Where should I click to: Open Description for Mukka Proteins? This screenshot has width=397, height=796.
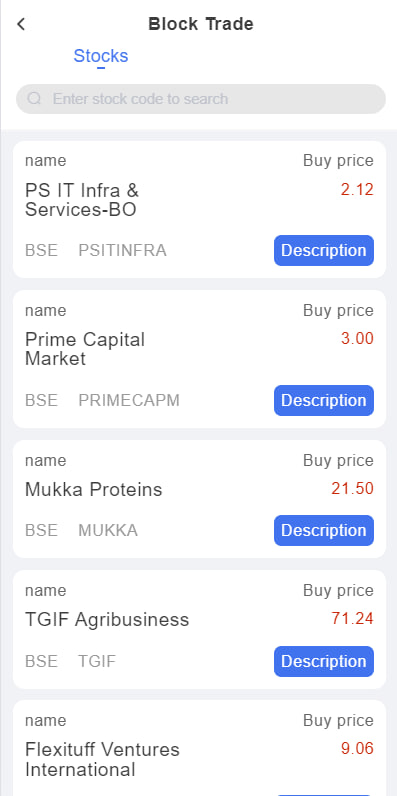[x=324, y=530]
